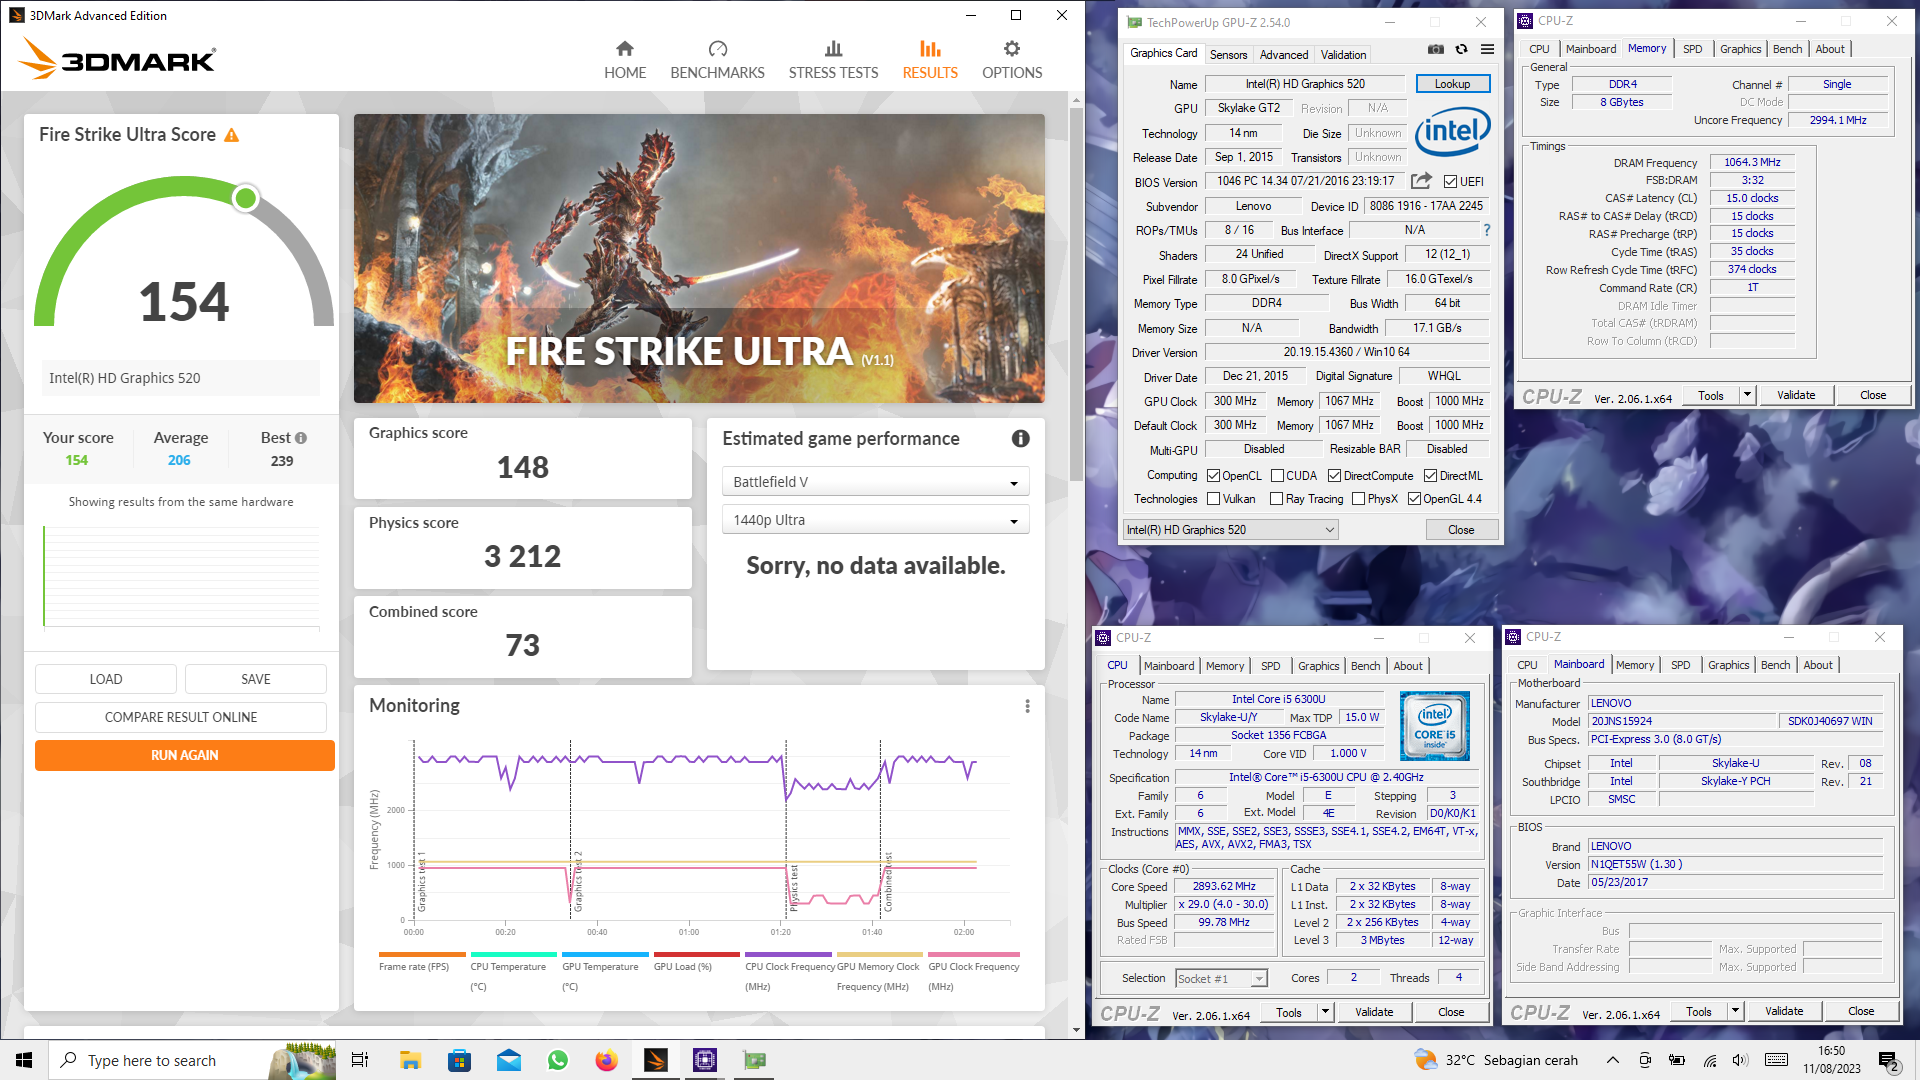The height and width of the screenshot is (1080, 1920).
Task: Click Lookup button in GPU-Z
Action: coord(1452,84)
